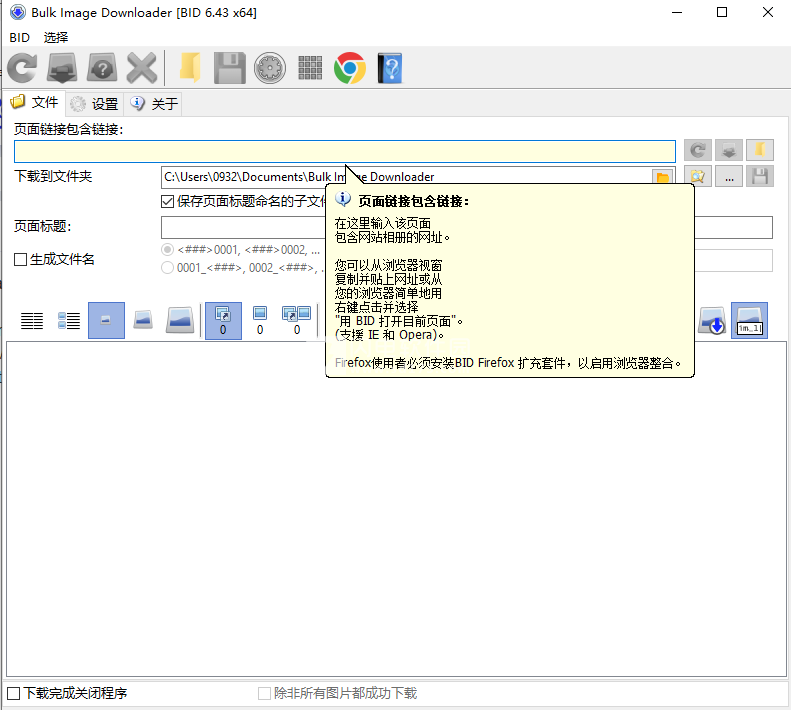
Task: Toggle 保存页面标题命名的子文件 checkbox
Action: point(167,201)
